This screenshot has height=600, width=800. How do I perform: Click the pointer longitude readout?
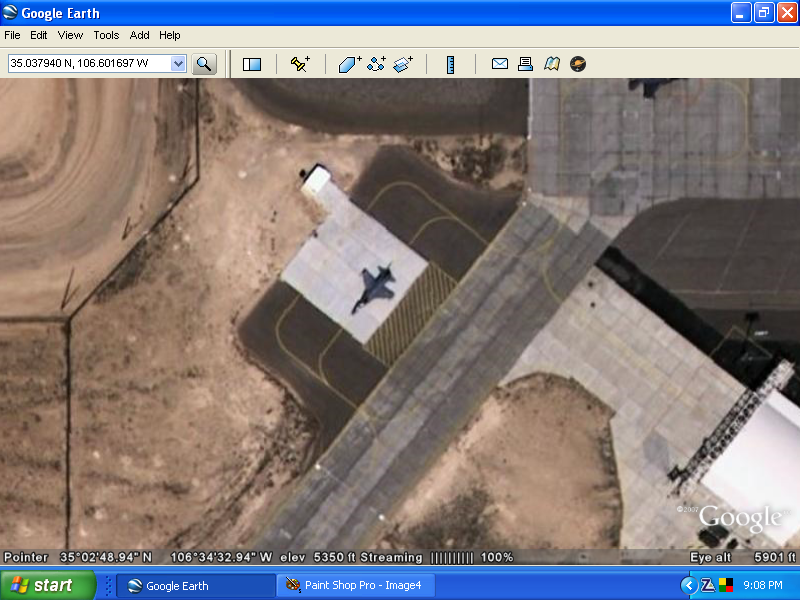[221, 557]
